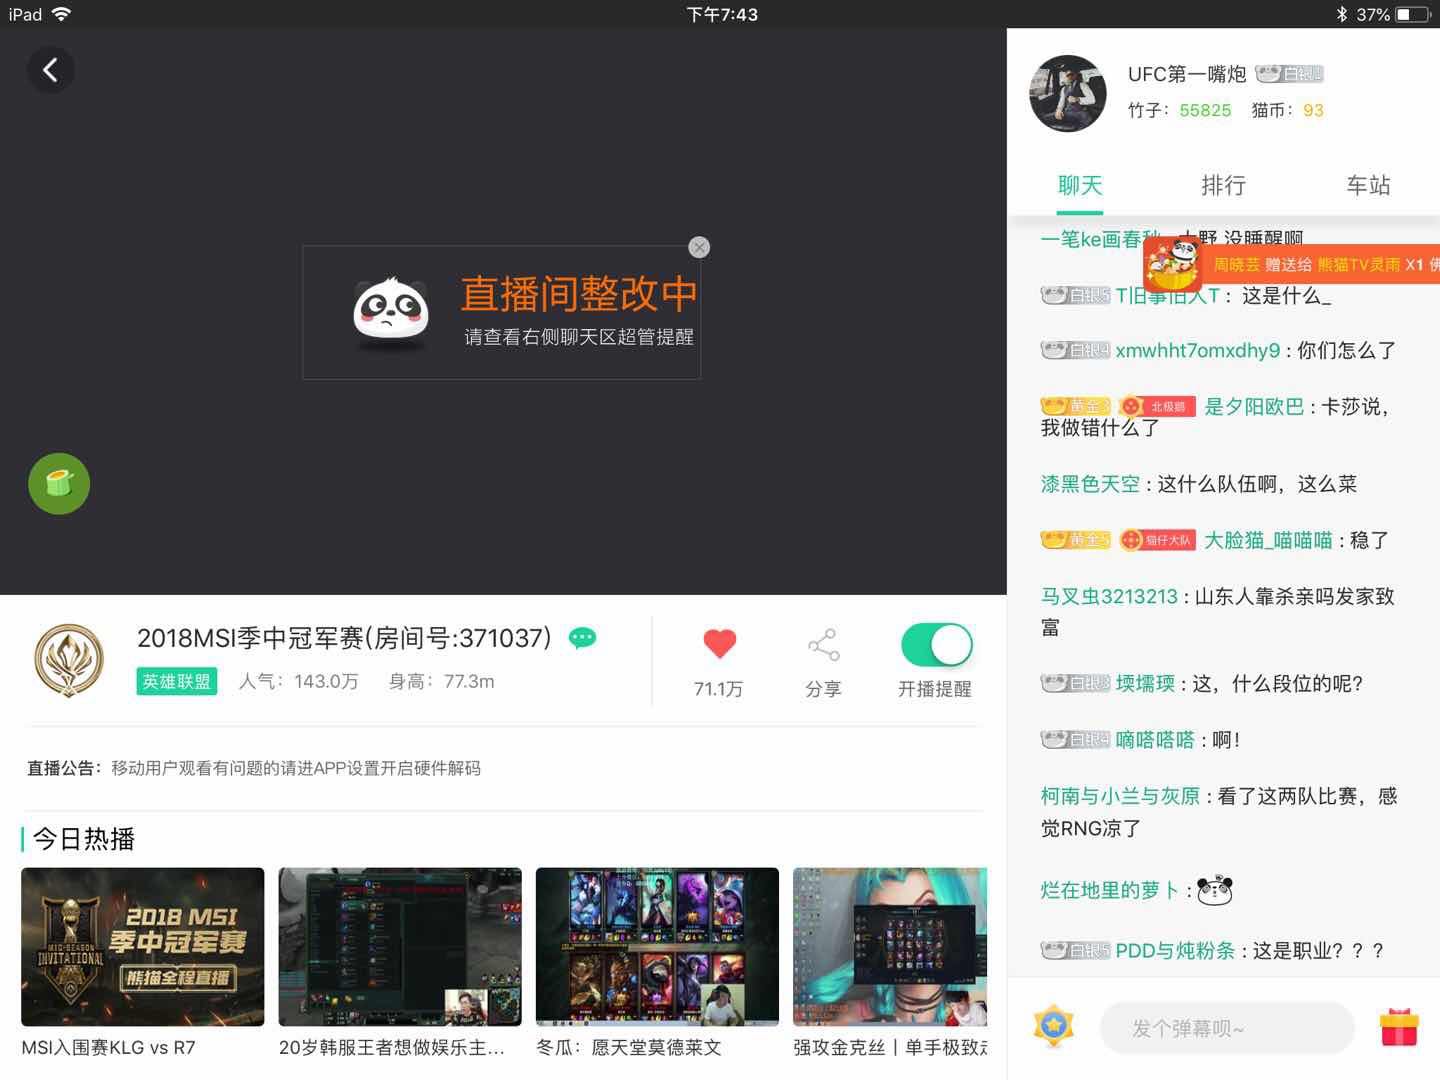The width and height of the screenshot is (1440, 1080).
Task: Tap the gold level badge before 是夕阳欧巴
Action: pyautogui.click(x=1076, y=406)
